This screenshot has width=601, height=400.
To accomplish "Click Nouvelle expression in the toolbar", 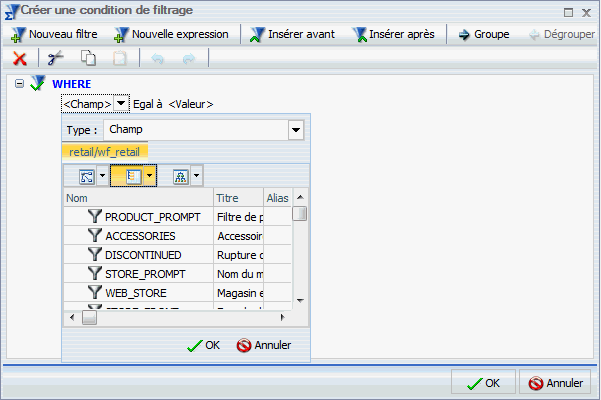I will click(x=171, y=34).
